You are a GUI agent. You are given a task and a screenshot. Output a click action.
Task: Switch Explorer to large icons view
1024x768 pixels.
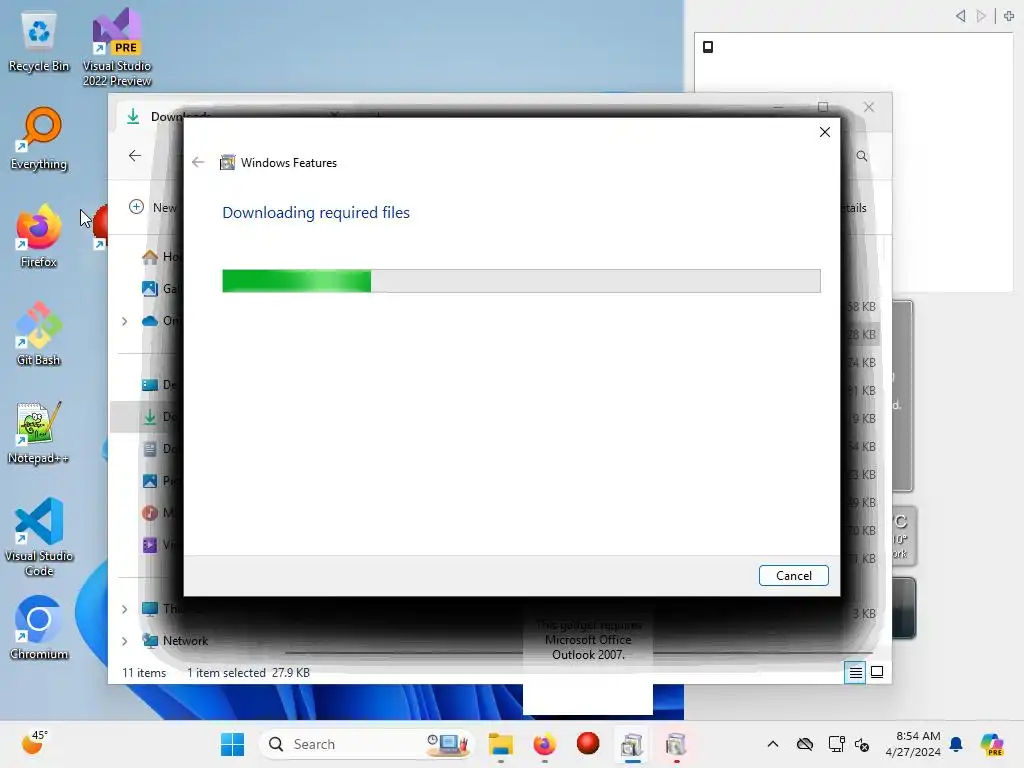pyautogui.click(x=877, y=672)
